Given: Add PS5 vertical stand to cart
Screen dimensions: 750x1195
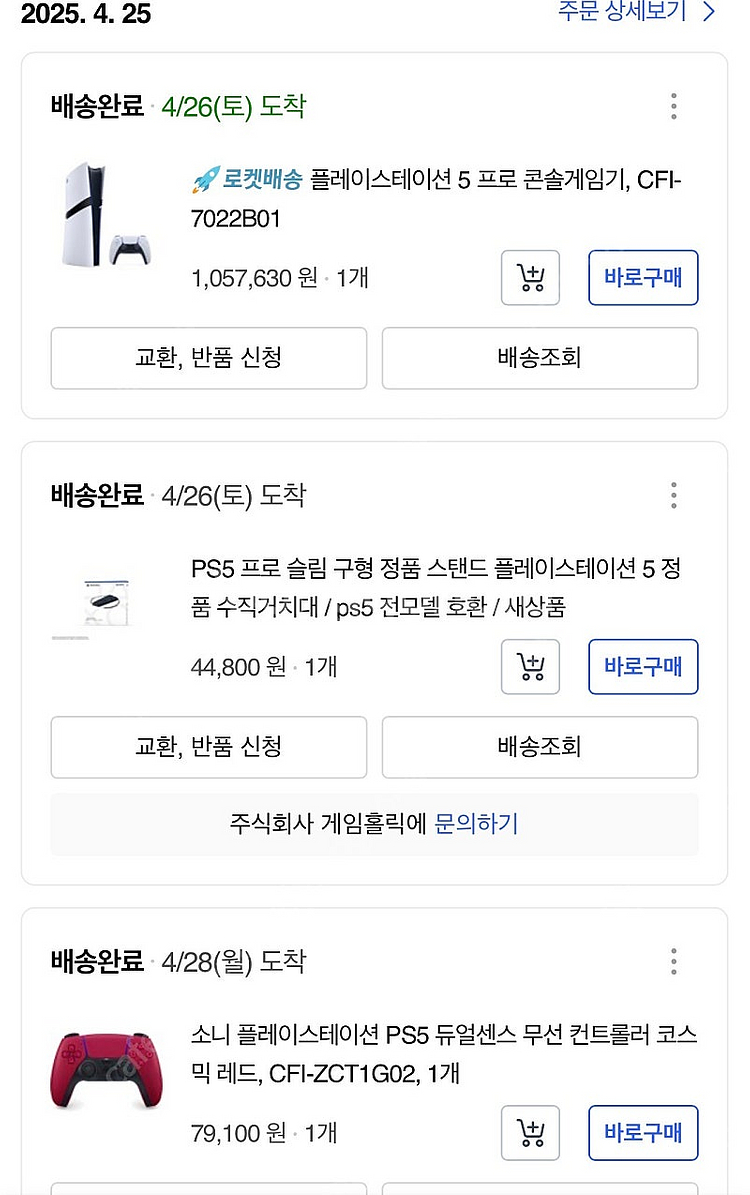Looking at the screenshot, I should 530,666.
